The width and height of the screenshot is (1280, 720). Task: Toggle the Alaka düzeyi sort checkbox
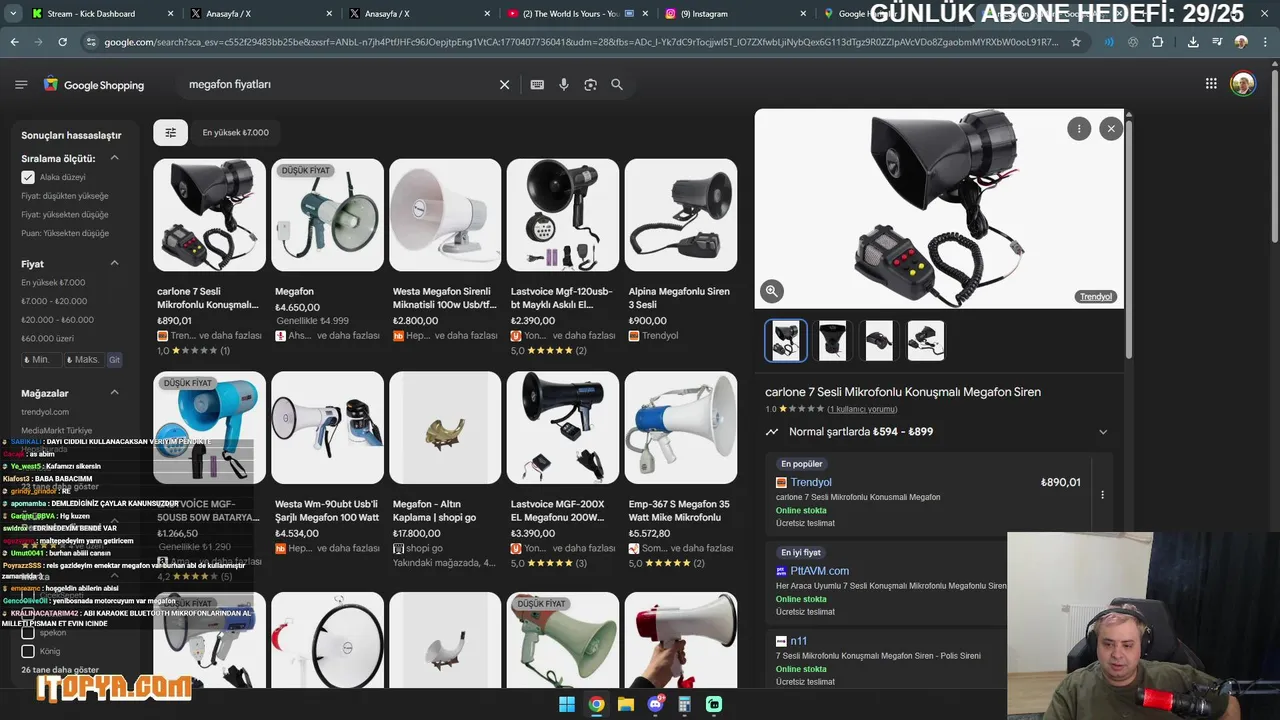[x=28, y=177]
